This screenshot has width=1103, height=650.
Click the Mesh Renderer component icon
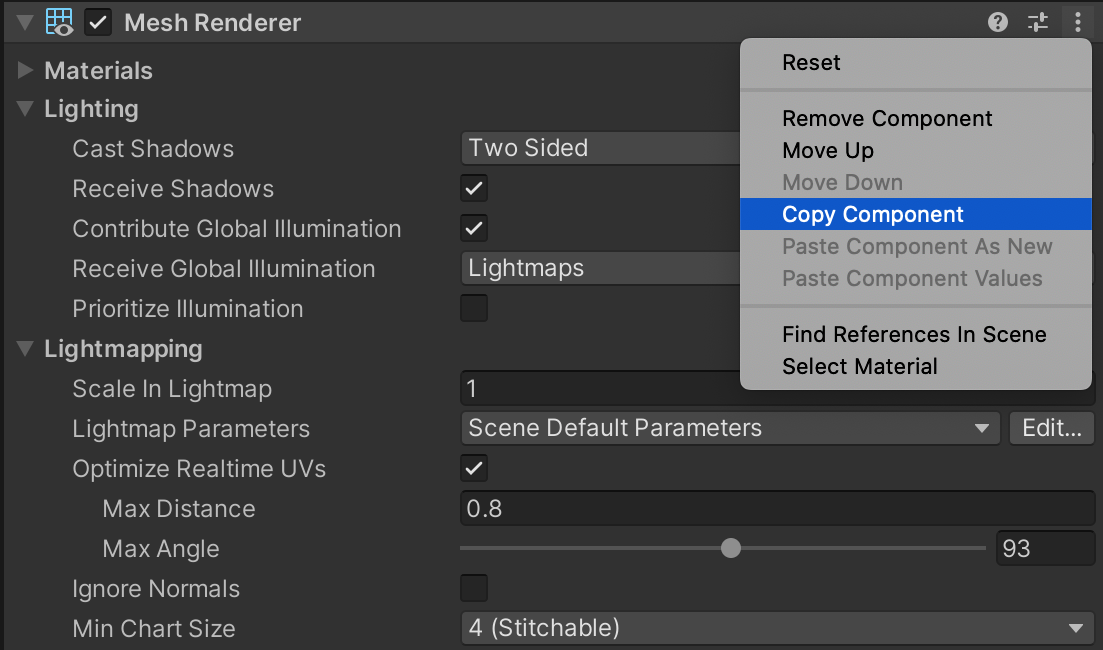(x=60, y=22)
